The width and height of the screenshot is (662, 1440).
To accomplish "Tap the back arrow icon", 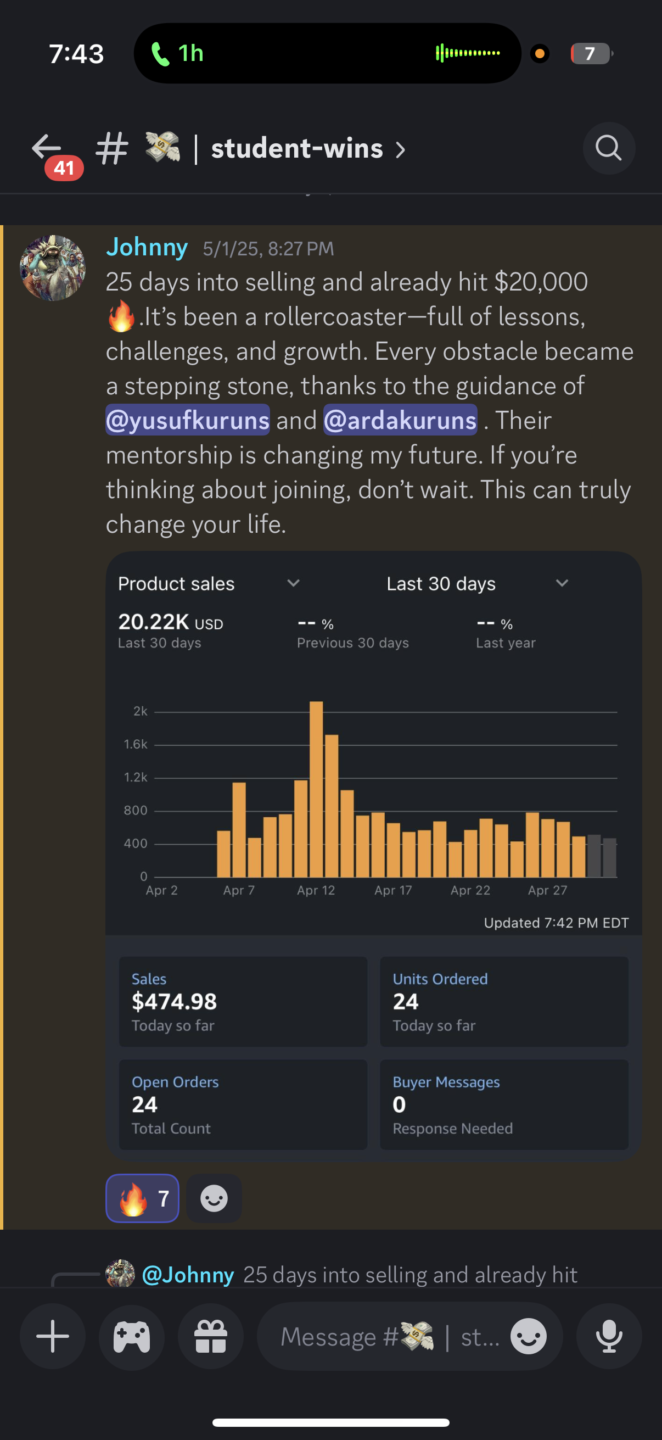I will point(47,149).
